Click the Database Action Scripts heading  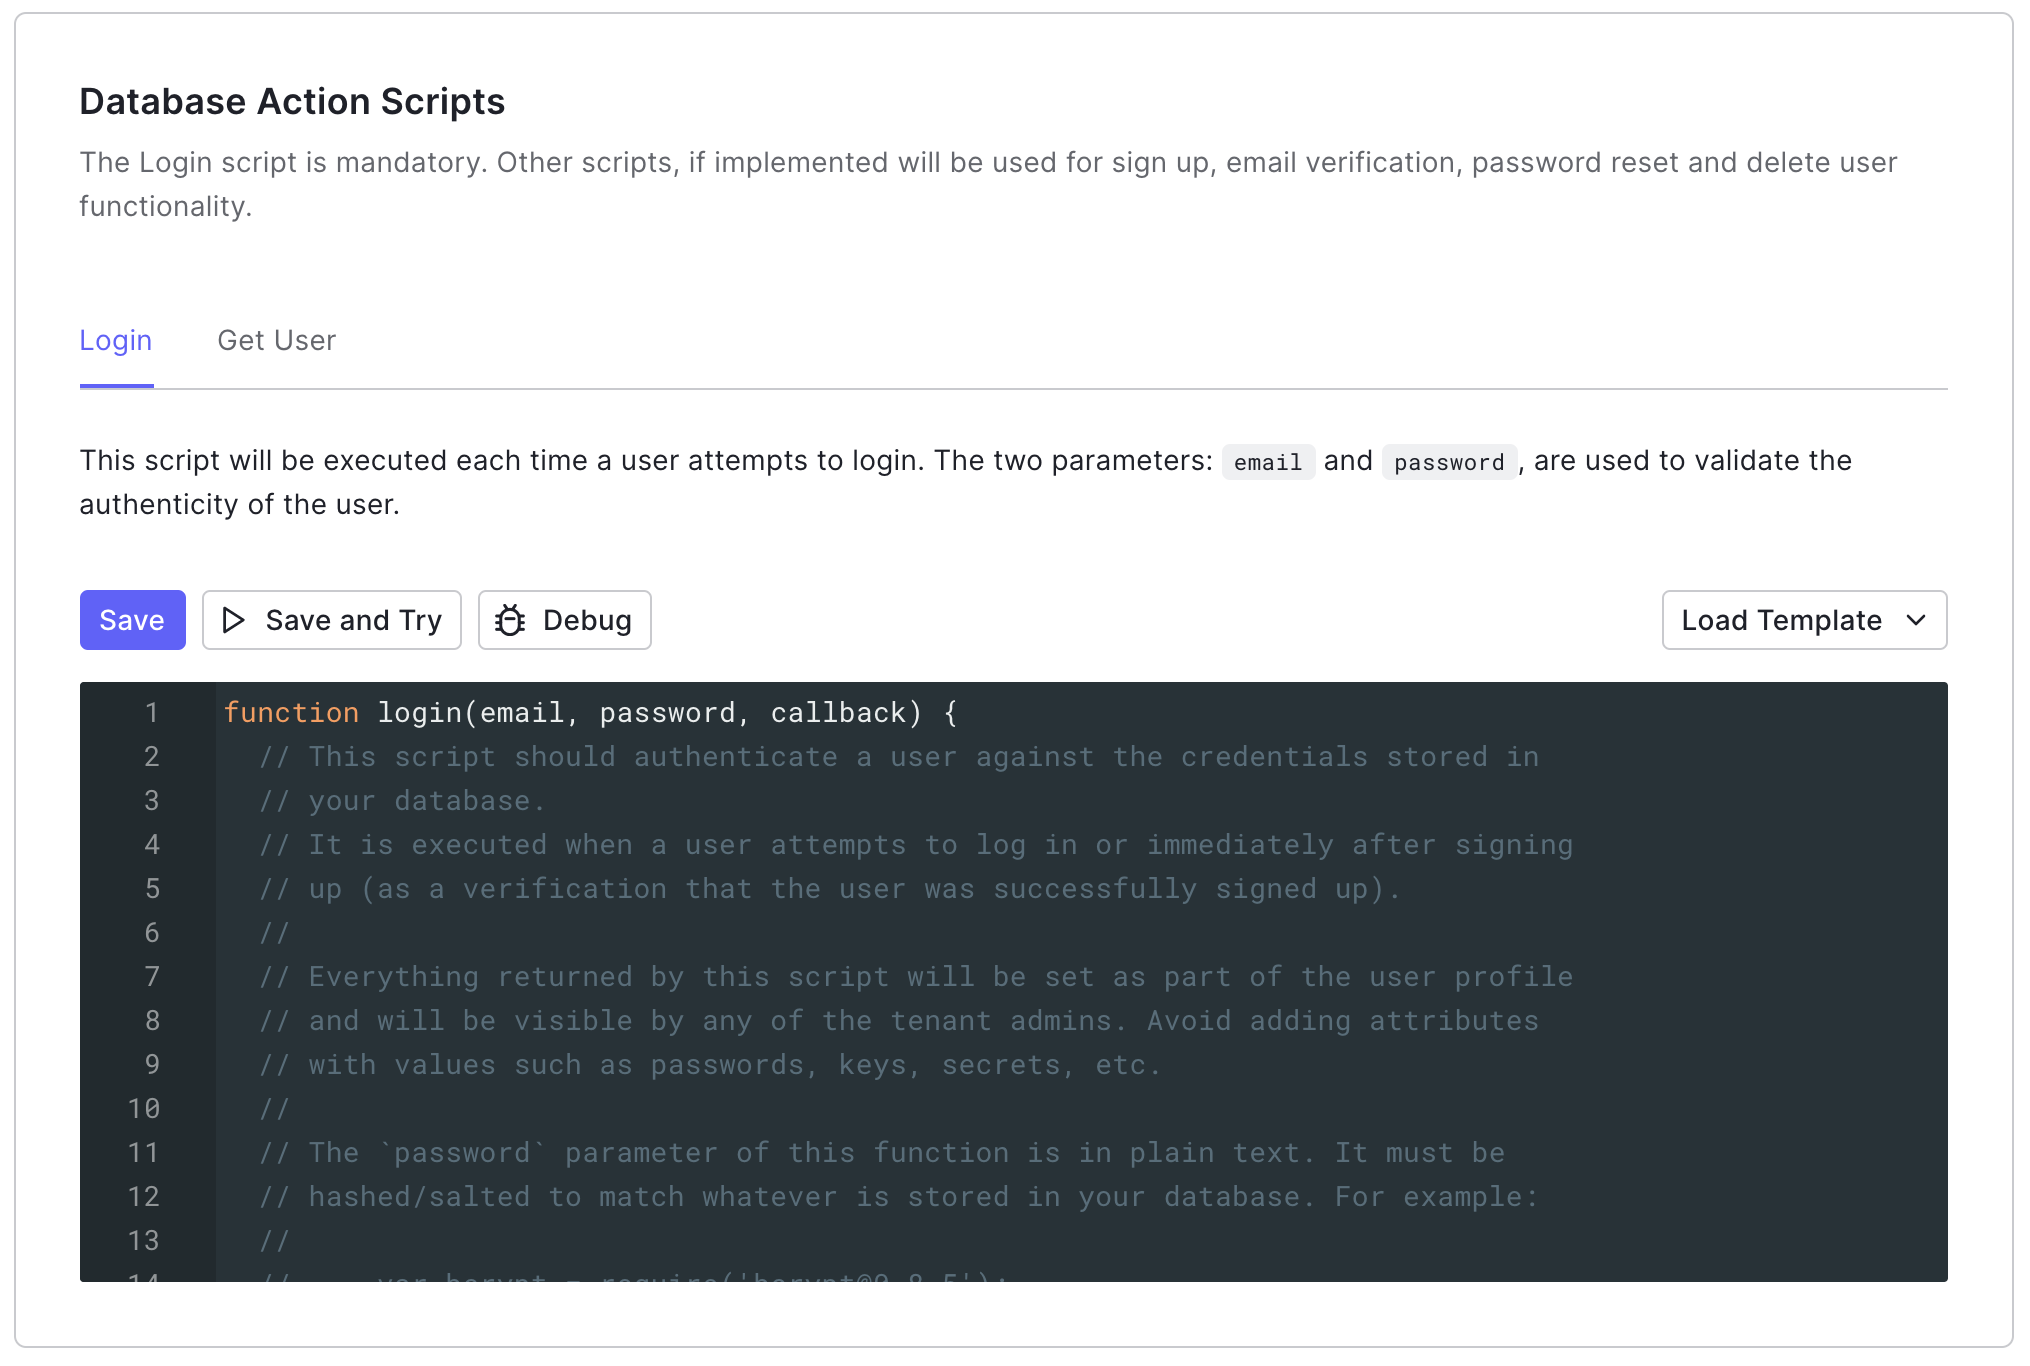click(x=292, y=101)
